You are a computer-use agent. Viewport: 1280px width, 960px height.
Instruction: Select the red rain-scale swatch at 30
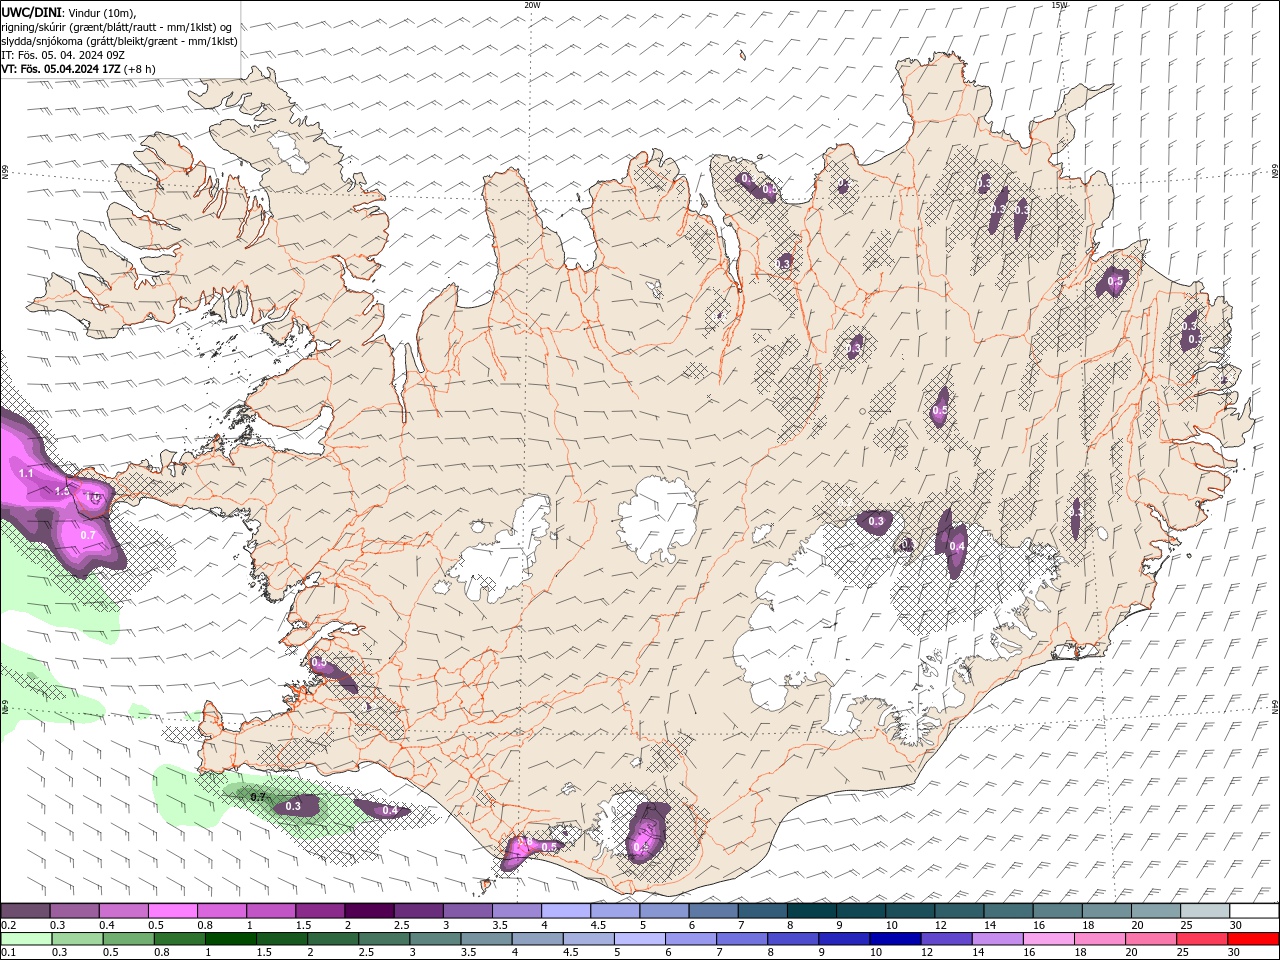click(1254, 939)
